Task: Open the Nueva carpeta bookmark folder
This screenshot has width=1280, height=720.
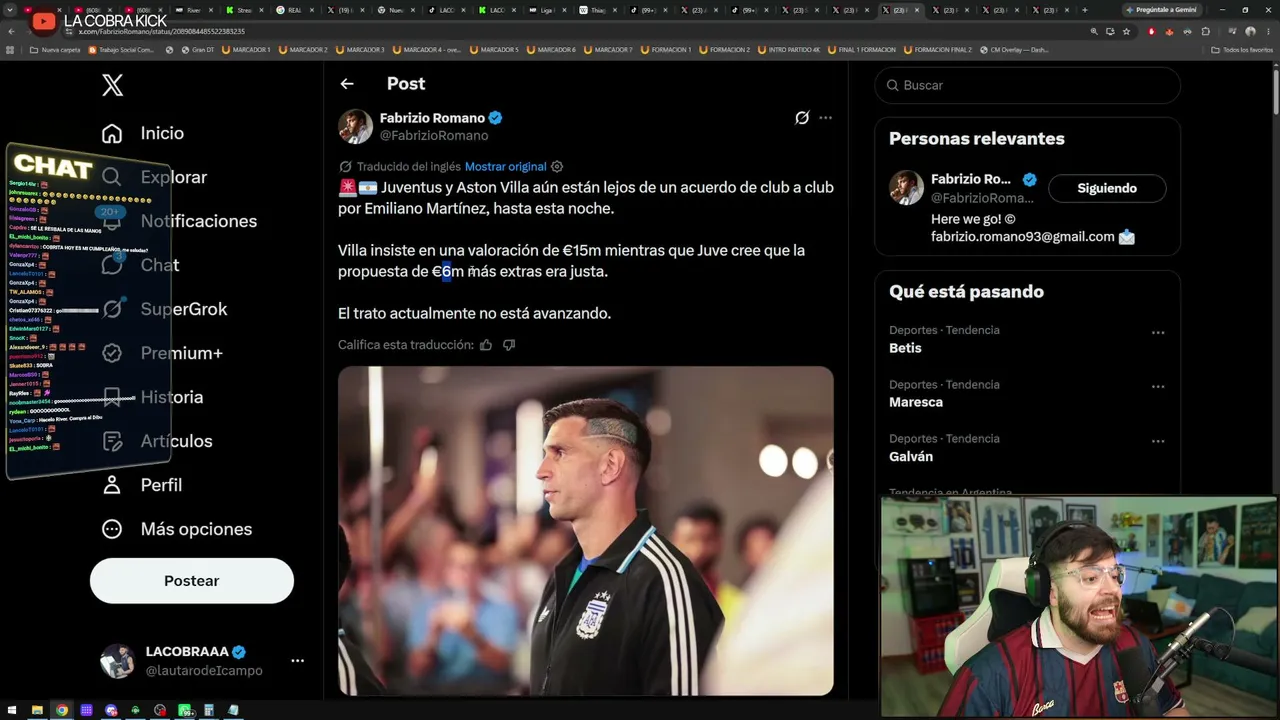Action: 55,50
